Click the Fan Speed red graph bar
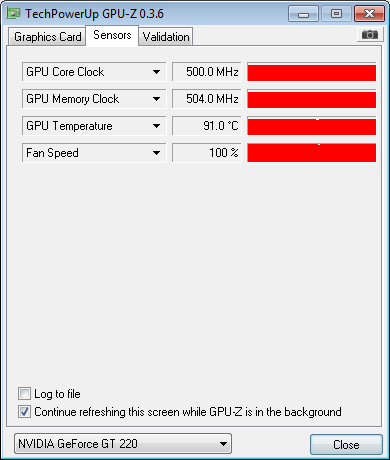Screen dimensions: 390x460 pyautogui.click(x=312, y=153)
